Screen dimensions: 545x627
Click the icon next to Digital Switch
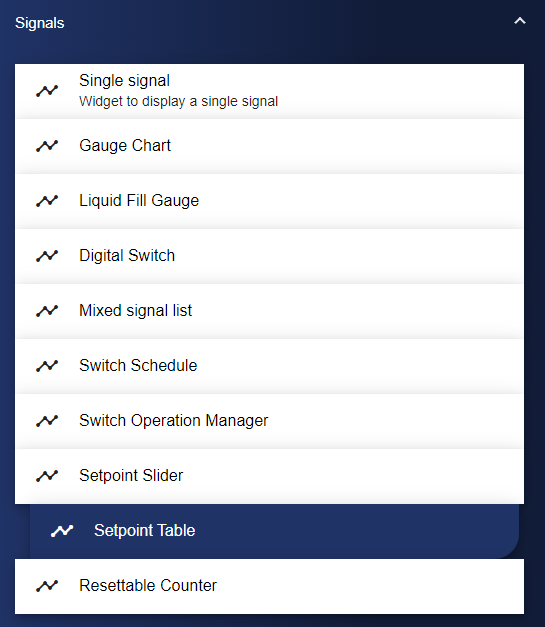click(x=47, y=256)
